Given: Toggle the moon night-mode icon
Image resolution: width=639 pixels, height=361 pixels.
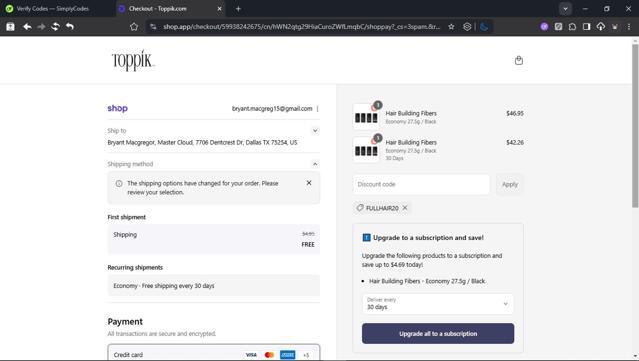Looking at the screenshot, I should (x=484, y=26).
